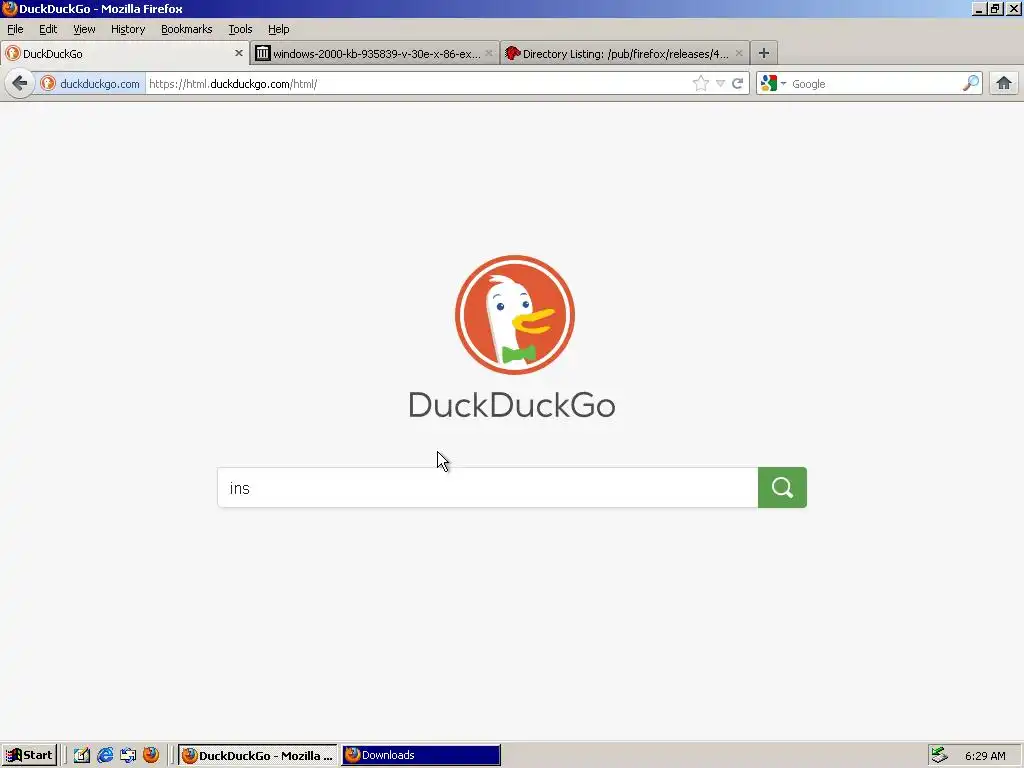Launch Internet Explorer from Quick Launch
The height and width of the screenshot is (768, 1024).
[x=105, y=756]
